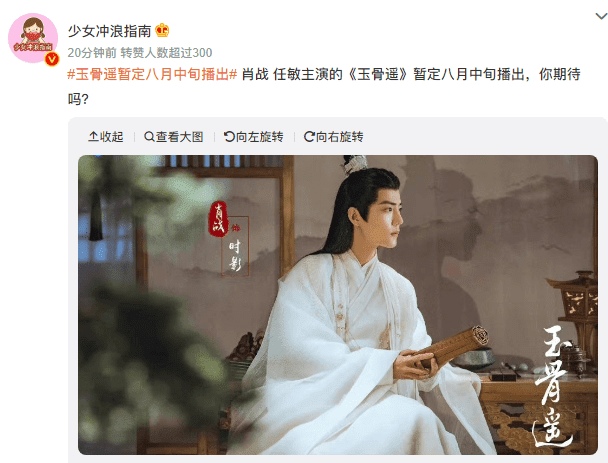
Task: Open the 少女冲浪指南 username link
Action: [109, 31]
